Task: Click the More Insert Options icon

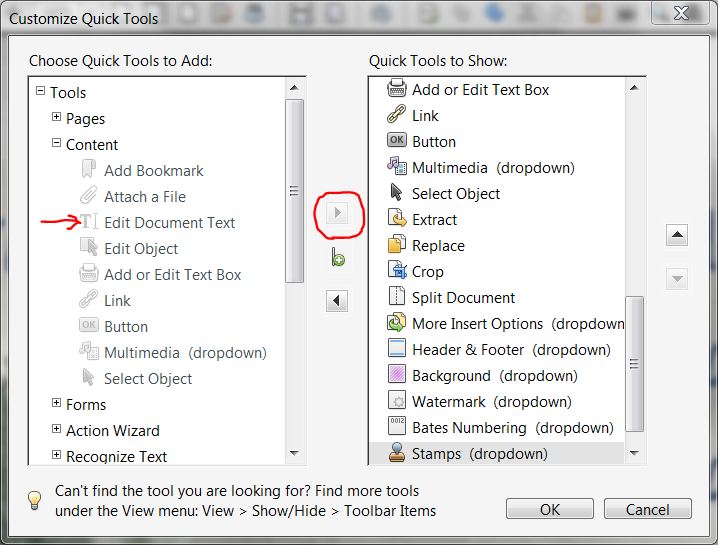Action: [x=397, y=322]
